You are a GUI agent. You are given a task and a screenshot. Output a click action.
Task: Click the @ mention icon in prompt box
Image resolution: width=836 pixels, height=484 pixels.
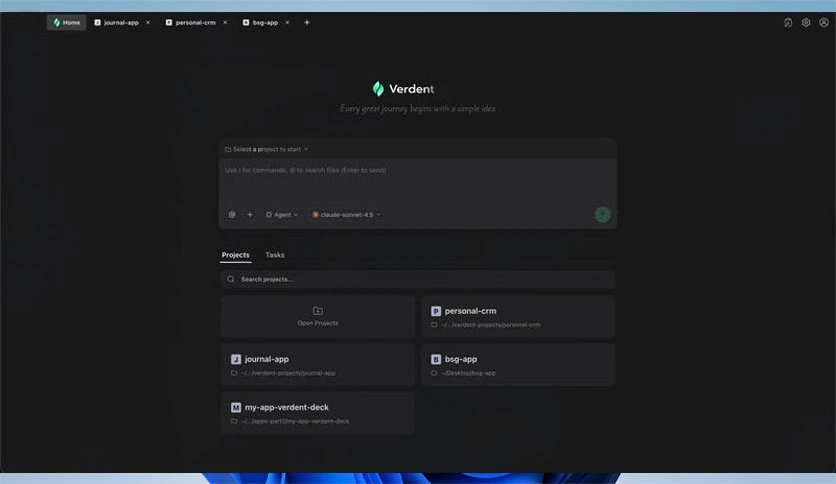coord(232,214)
